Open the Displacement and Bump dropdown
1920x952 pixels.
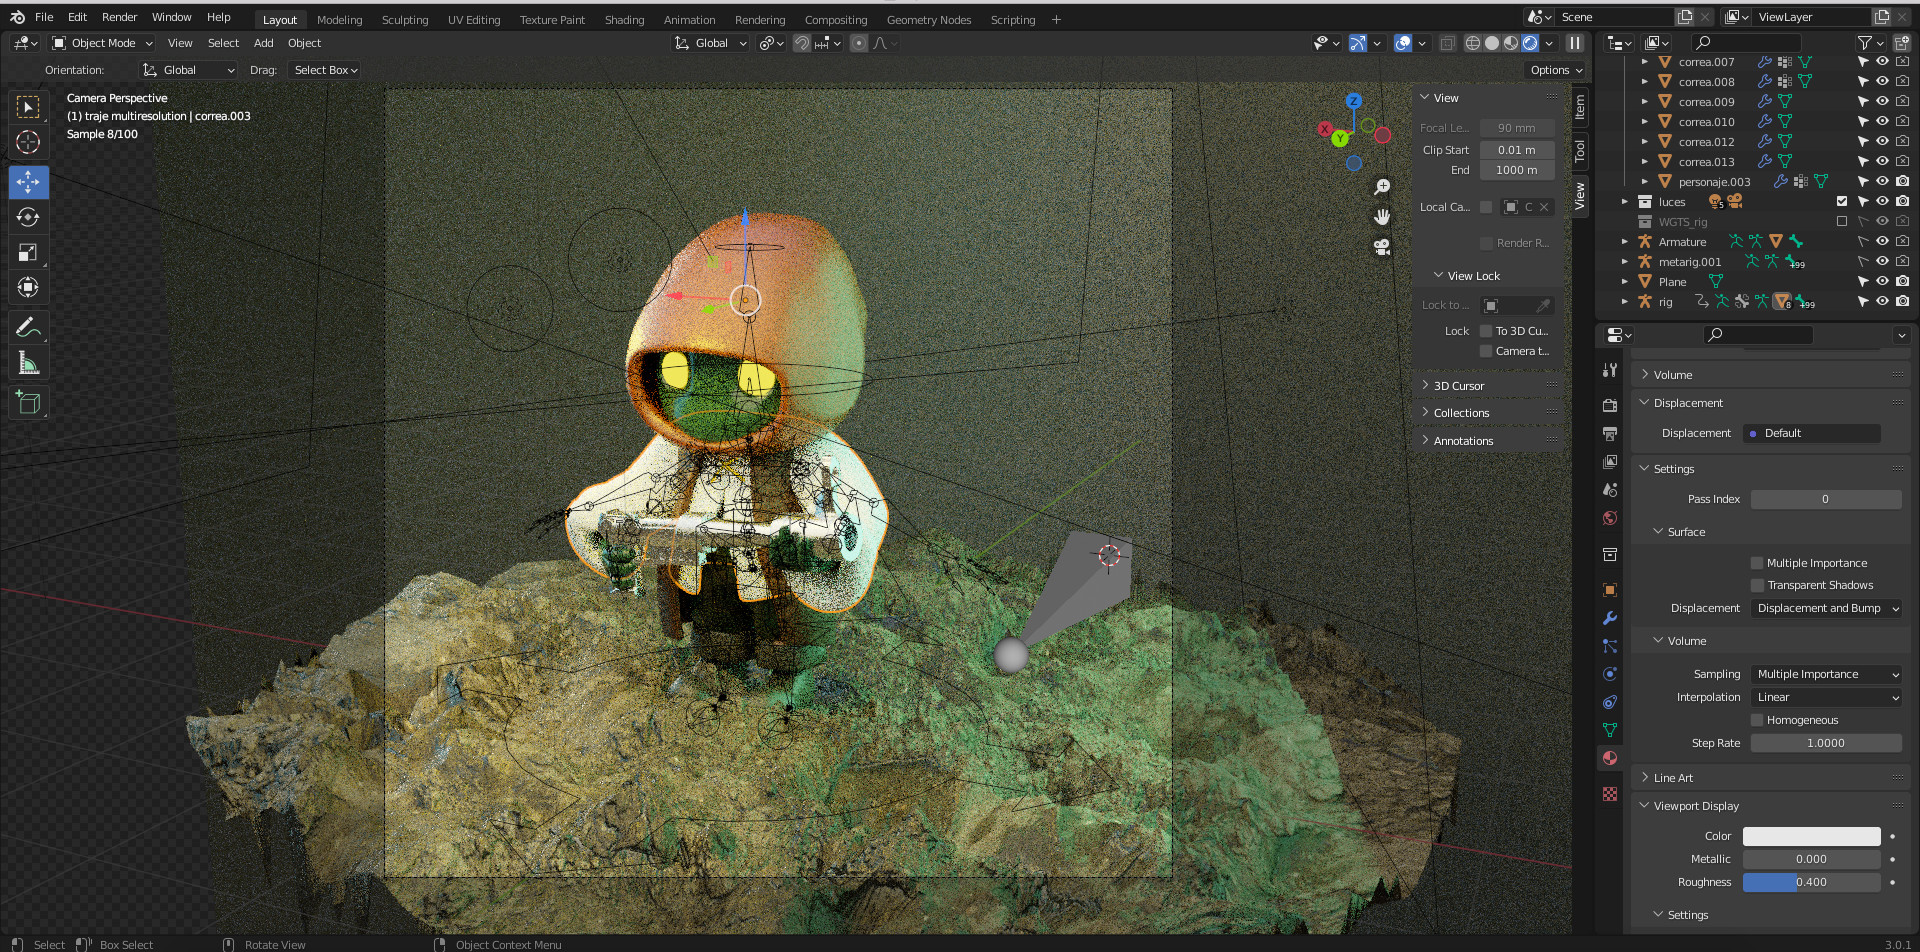pos(1826,608)
